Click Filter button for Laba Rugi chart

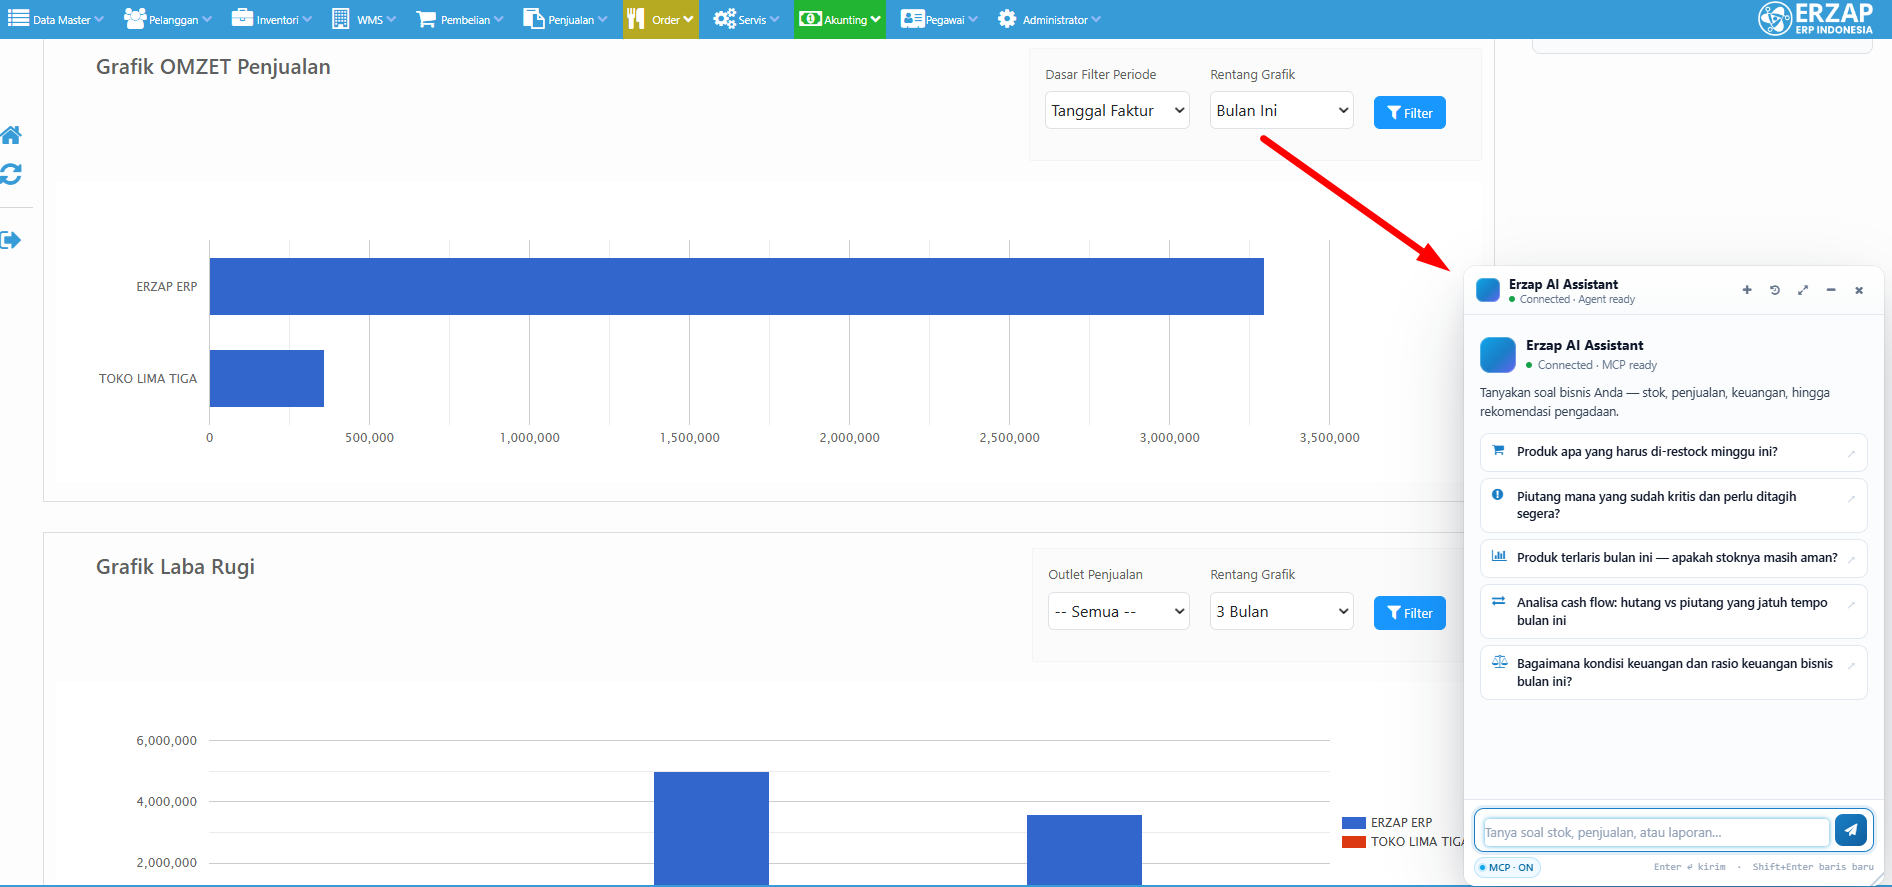[1410, 613]
